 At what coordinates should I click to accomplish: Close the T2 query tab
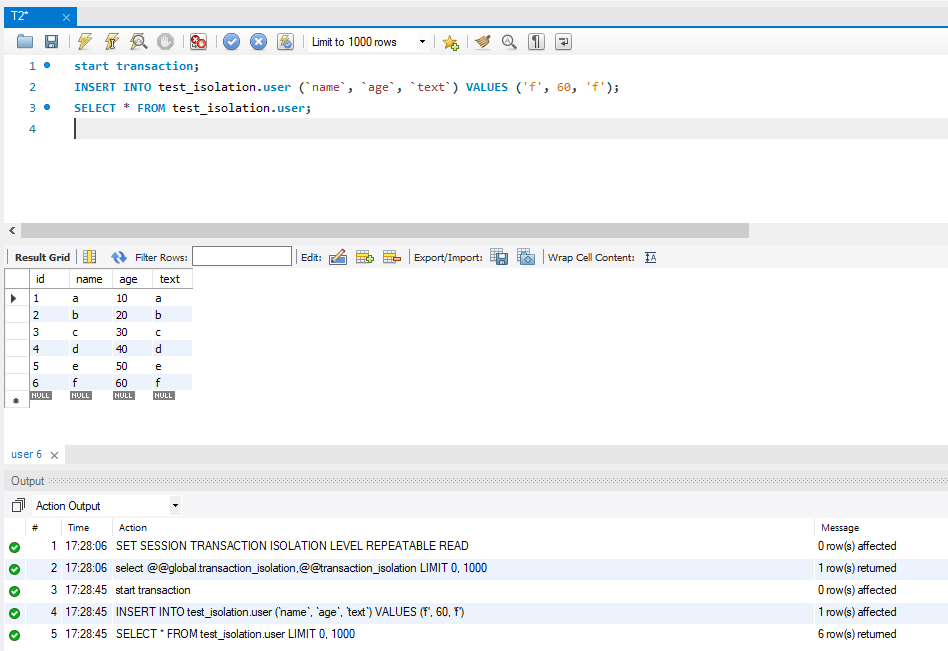click(67, 18)
